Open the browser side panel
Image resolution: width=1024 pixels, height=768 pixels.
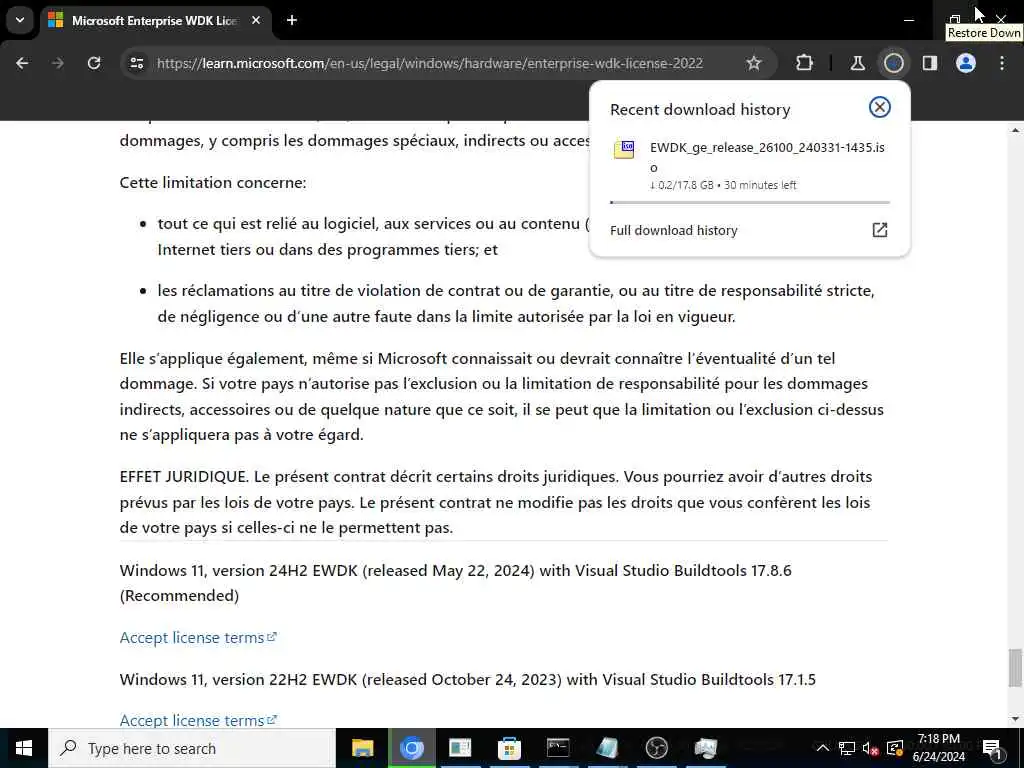[929, 63]
